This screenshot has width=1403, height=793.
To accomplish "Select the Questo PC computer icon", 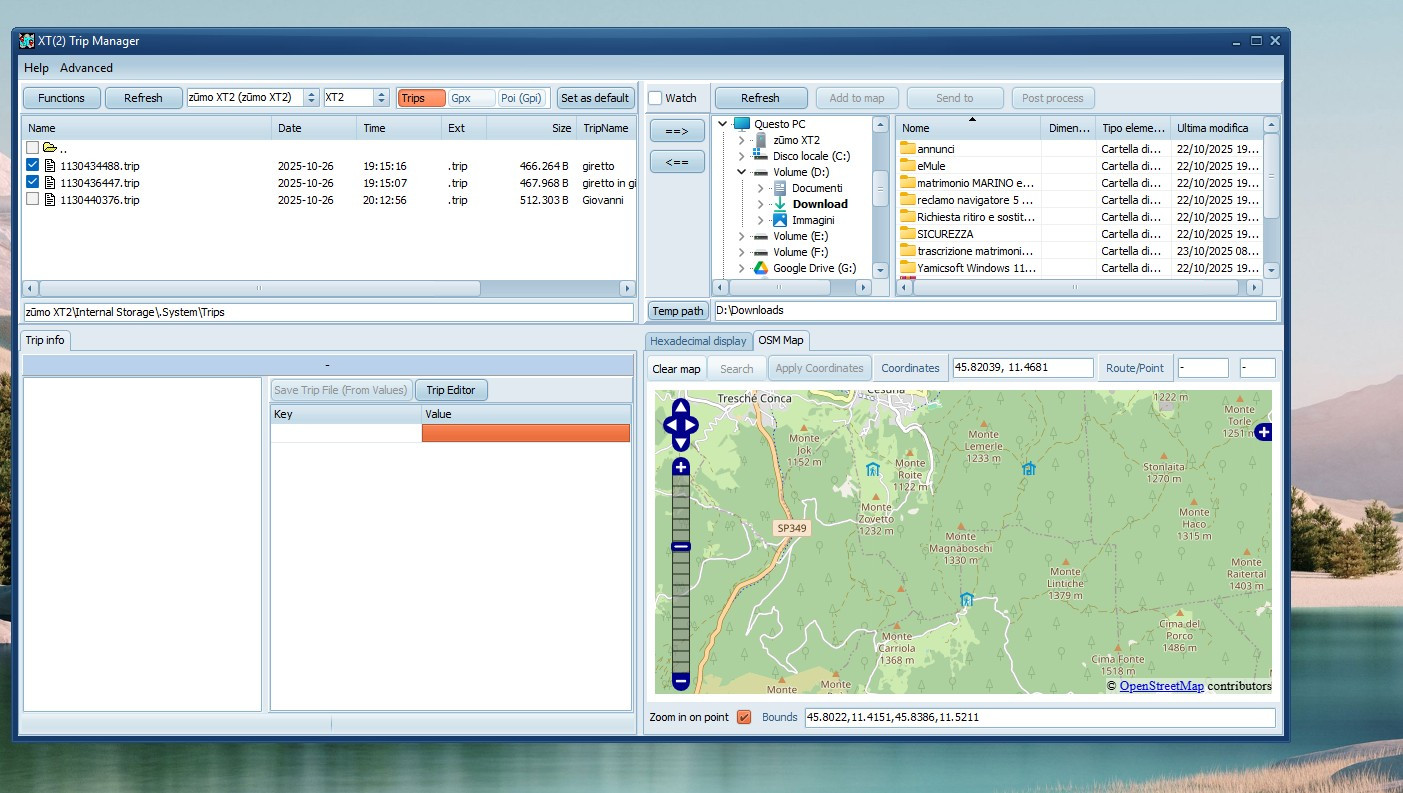I will click(x=741, y=124).
